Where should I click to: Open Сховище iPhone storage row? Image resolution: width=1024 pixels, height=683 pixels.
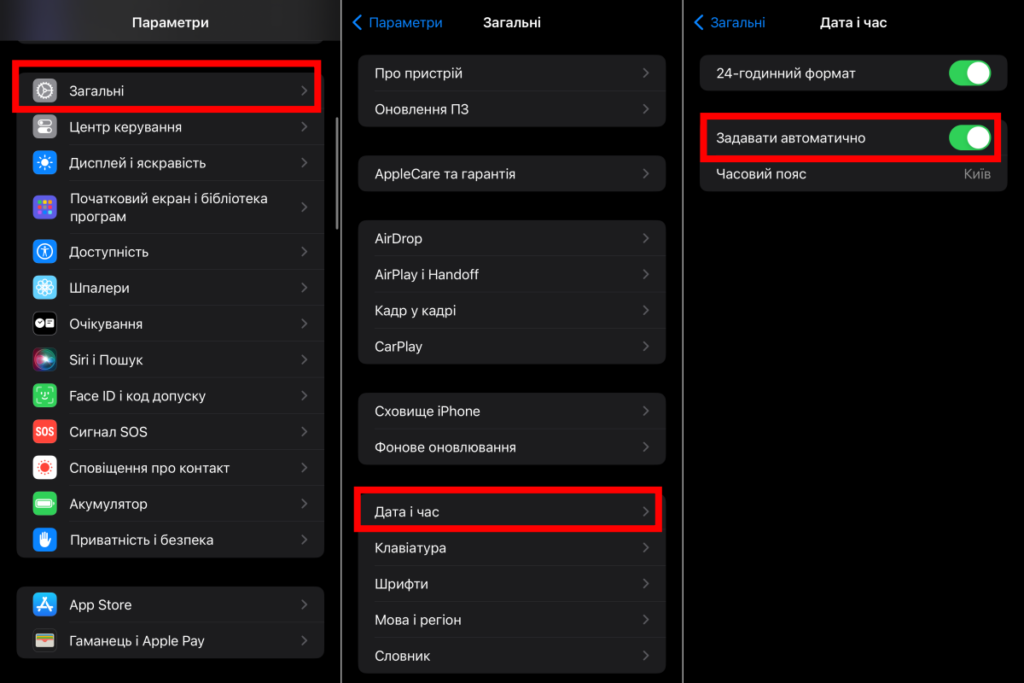tap(511, 411)
